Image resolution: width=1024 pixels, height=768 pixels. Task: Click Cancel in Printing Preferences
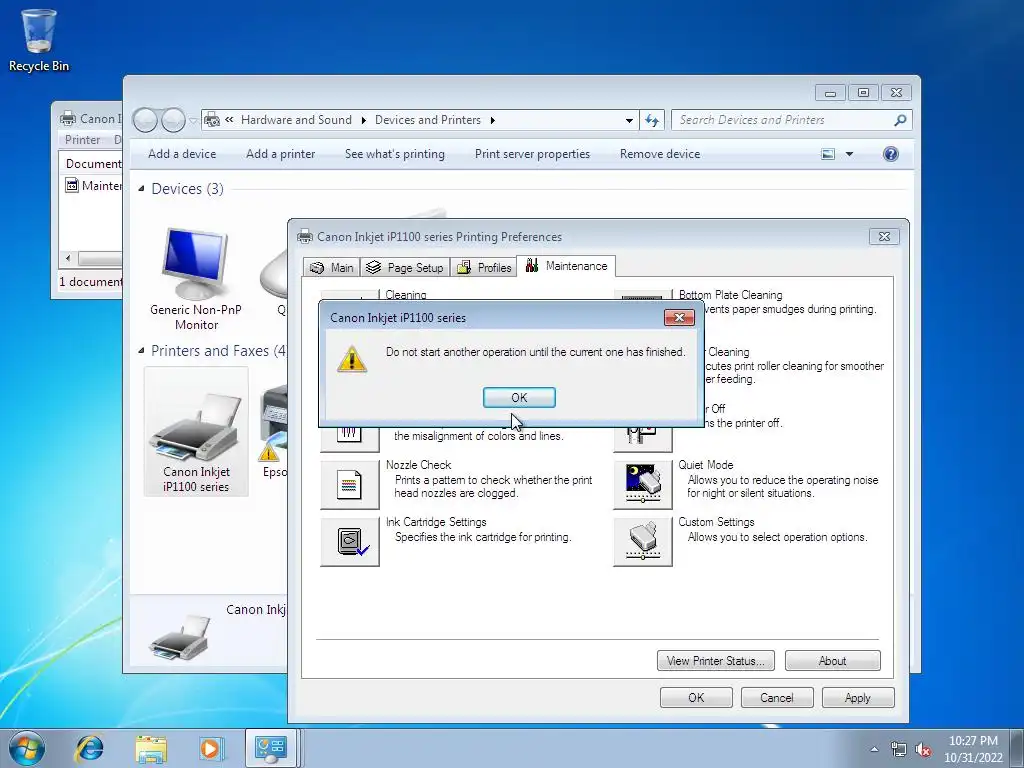(x=777, y=697)
